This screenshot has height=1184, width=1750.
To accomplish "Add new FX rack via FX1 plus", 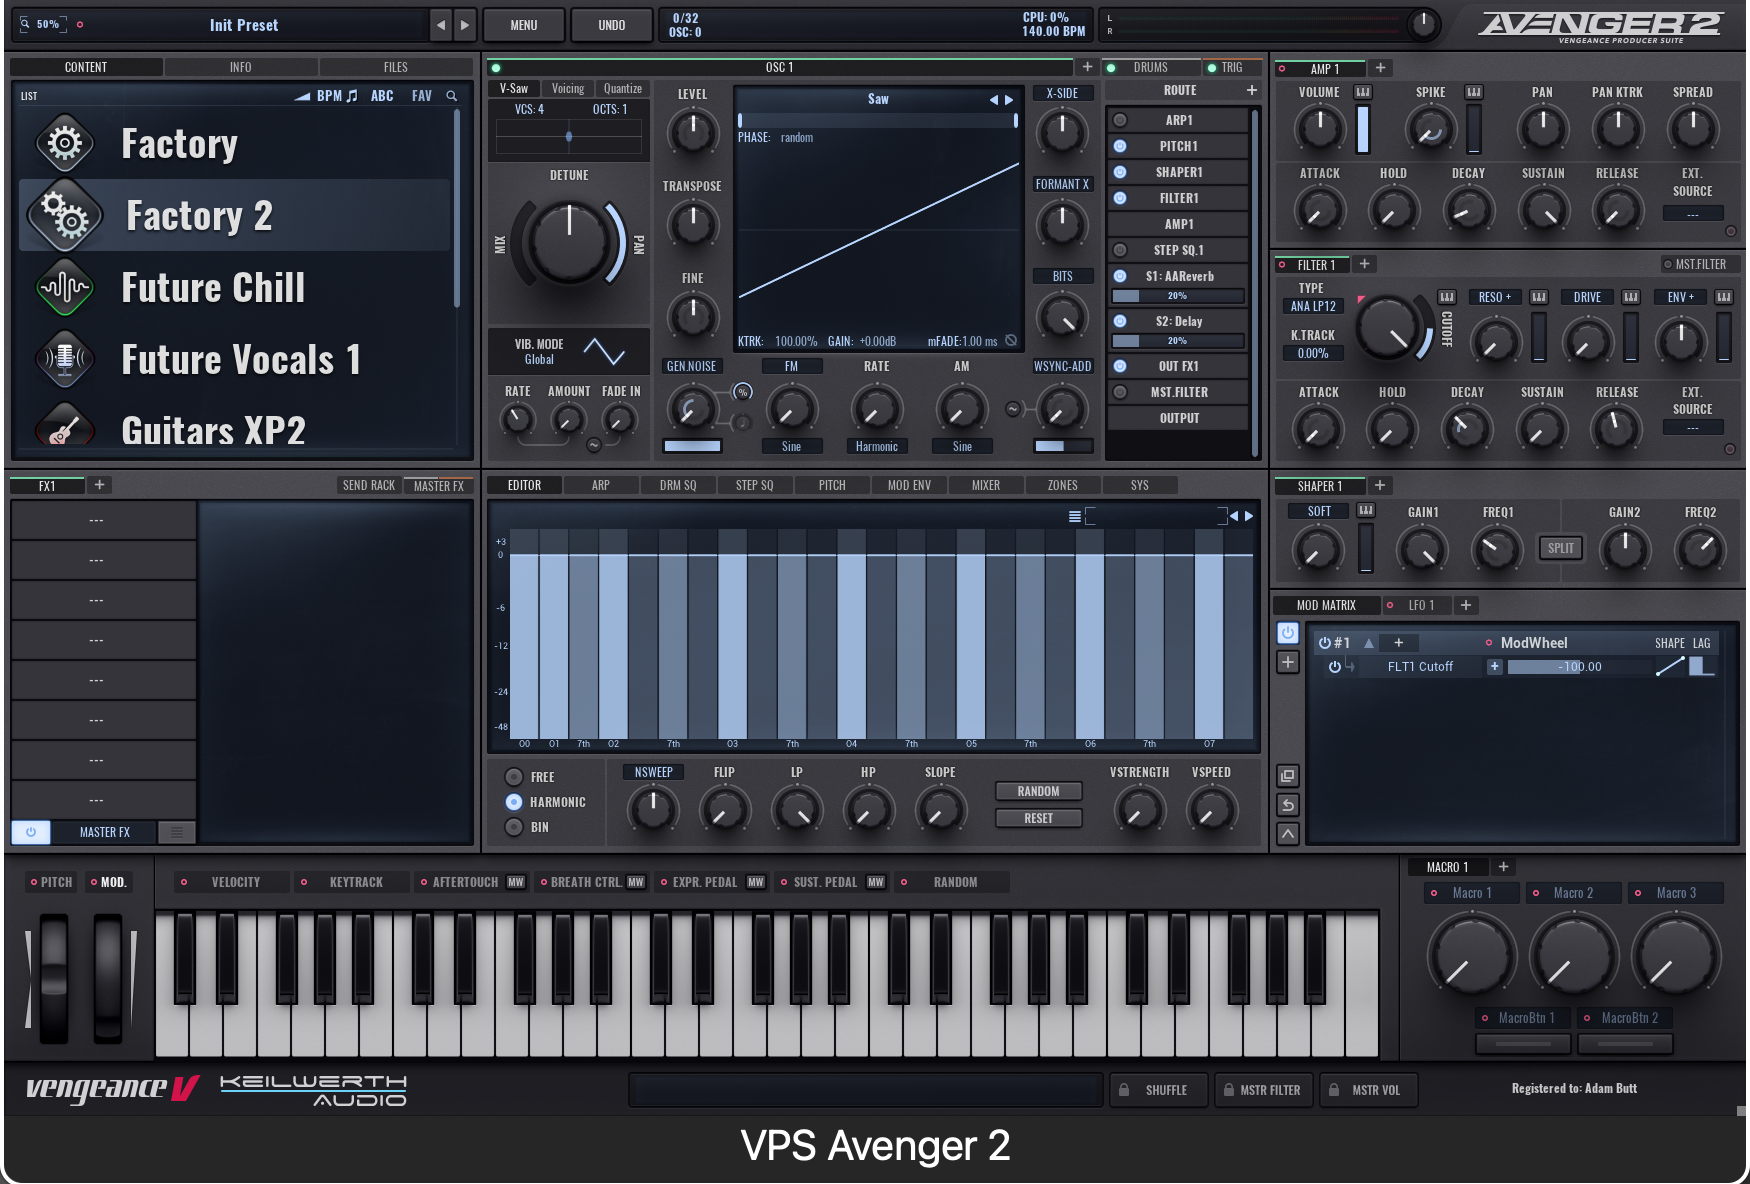I will (x=99, y=485).
